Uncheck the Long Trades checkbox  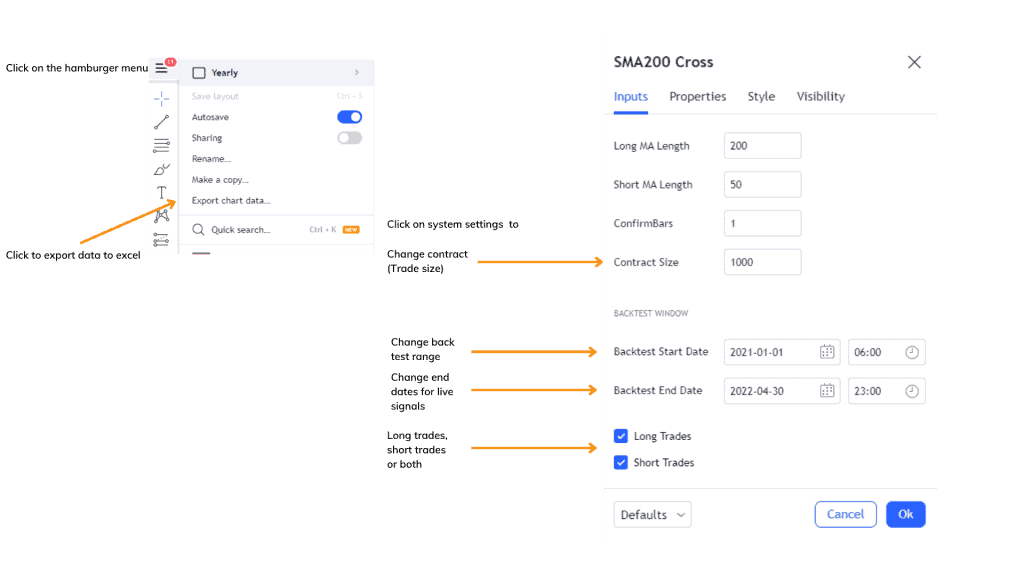point(621,436)
